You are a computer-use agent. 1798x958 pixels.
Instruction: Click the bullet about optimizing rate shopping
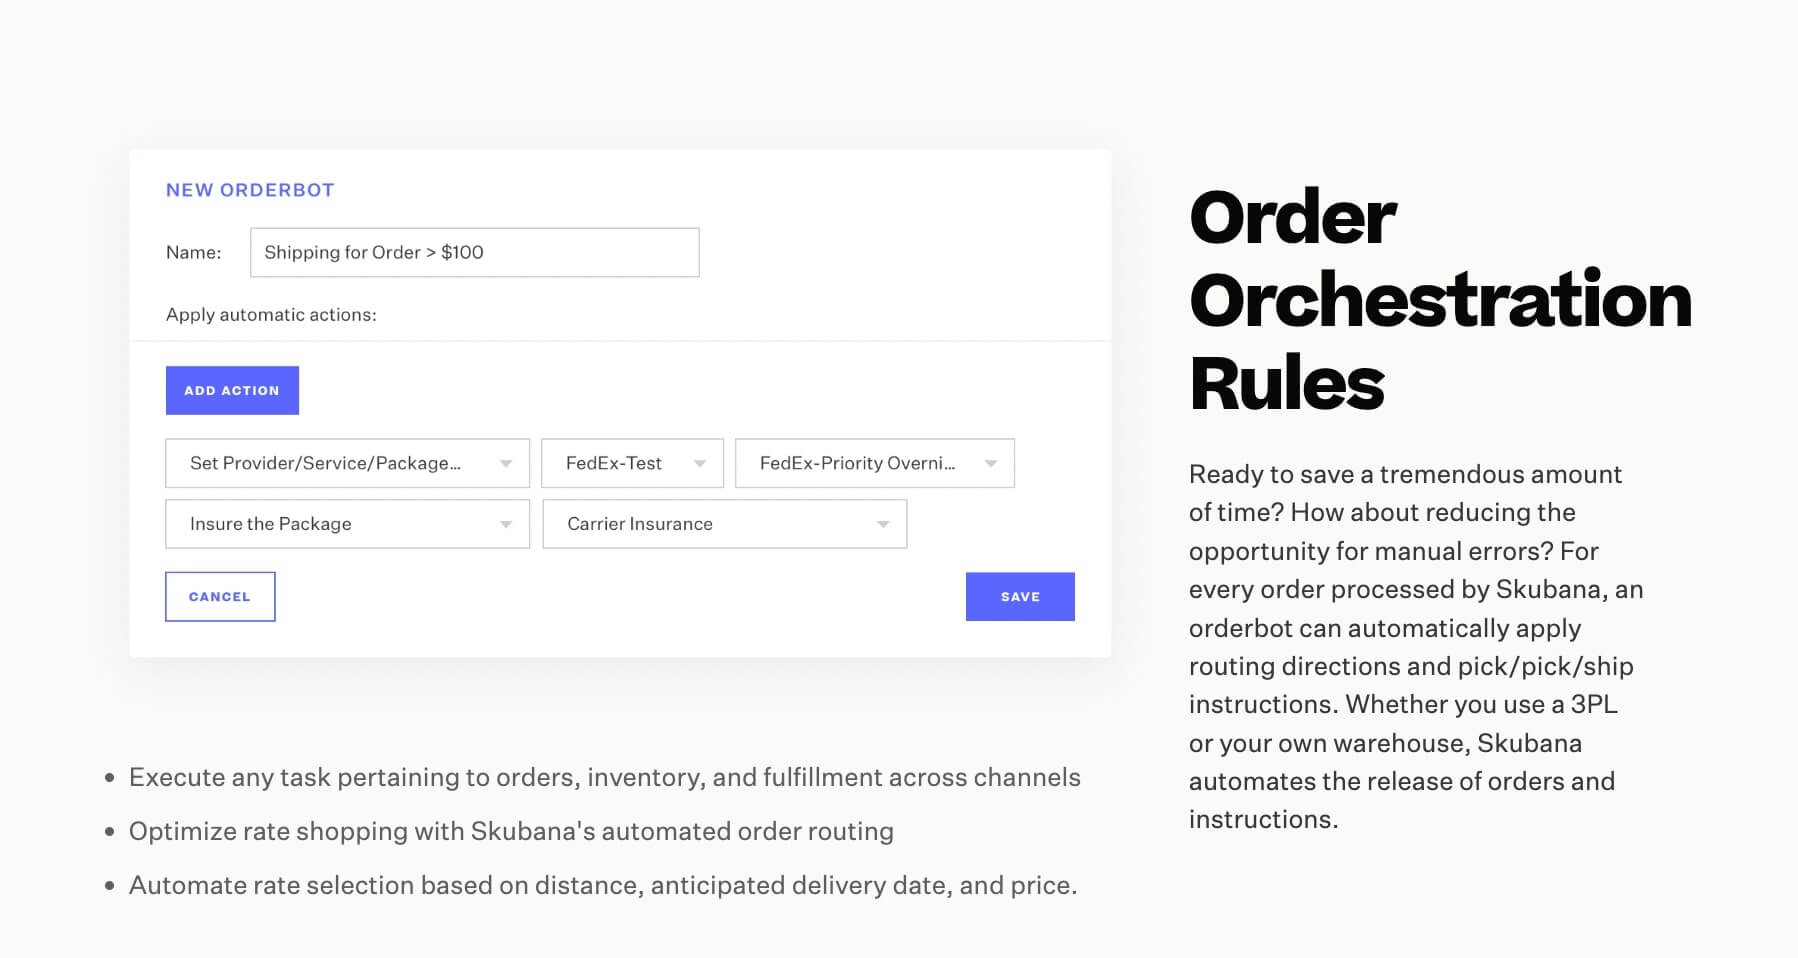click(x=511, y=830)
